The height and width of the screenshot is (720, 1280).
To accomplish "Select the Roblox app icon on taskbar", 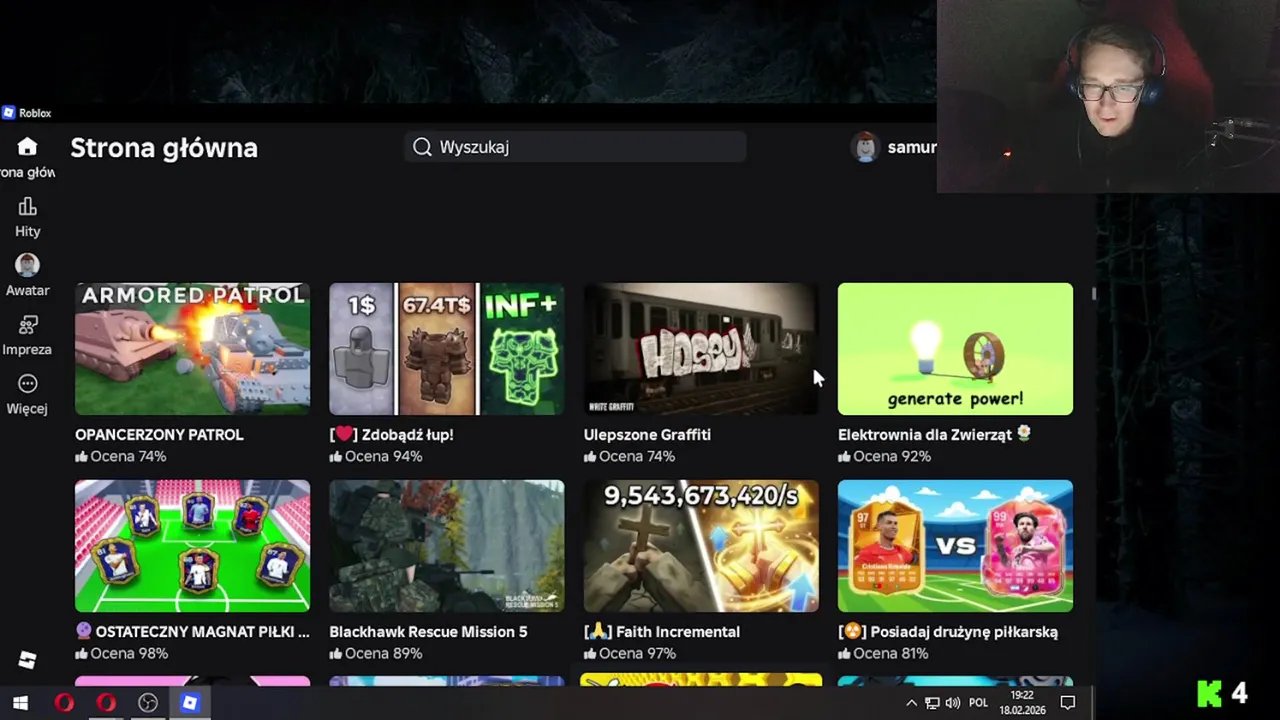I will [x=189, y=703].
